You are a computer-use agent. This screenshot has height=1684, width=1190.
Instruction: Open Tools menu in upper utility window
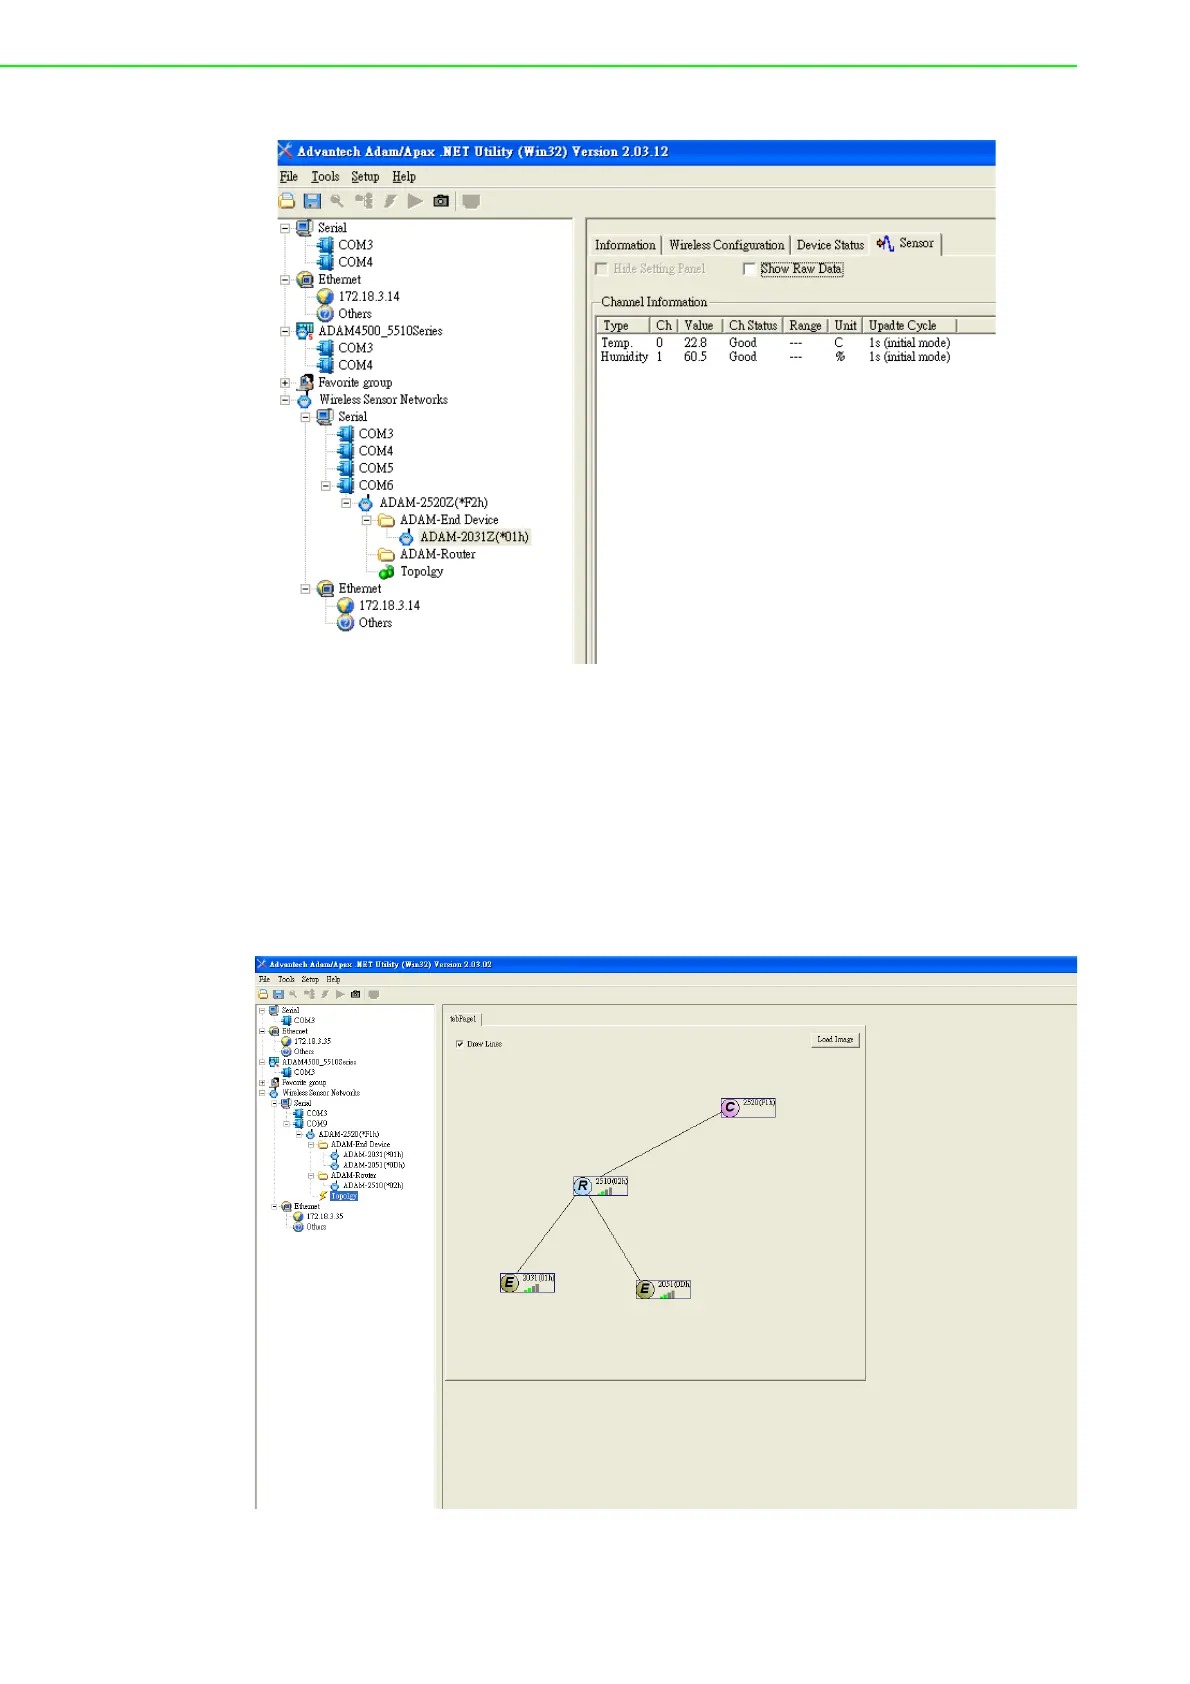(325, 177)
